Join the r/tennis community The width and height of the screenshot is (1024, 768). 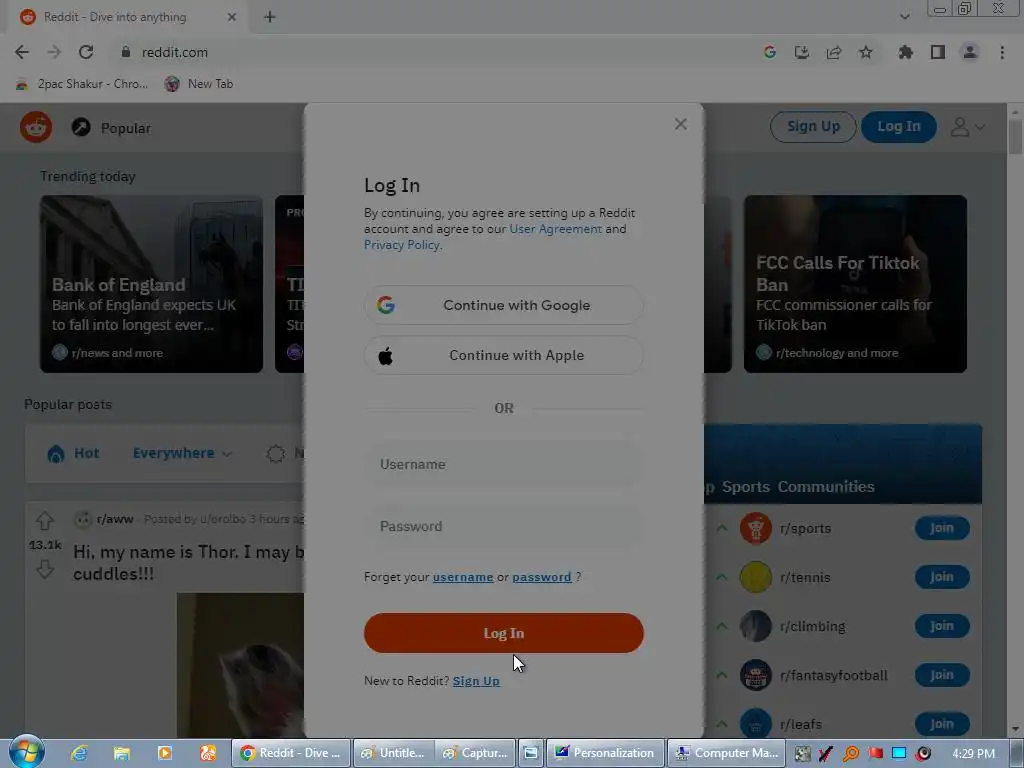click(942, 577)
